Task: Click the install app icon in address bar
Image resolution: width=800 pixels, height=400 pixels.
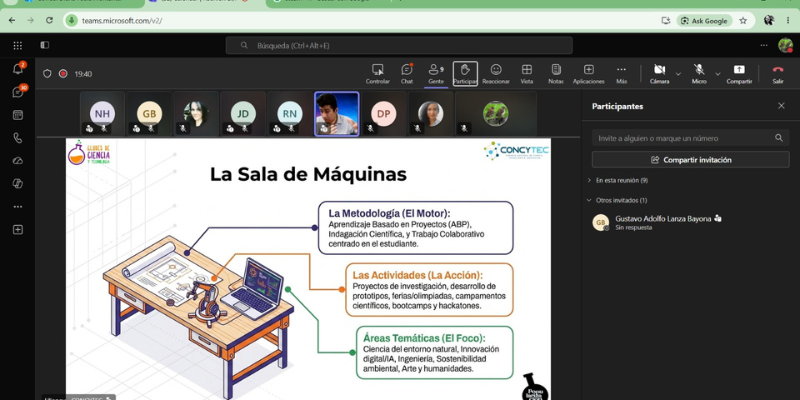Action: (665, 20)
